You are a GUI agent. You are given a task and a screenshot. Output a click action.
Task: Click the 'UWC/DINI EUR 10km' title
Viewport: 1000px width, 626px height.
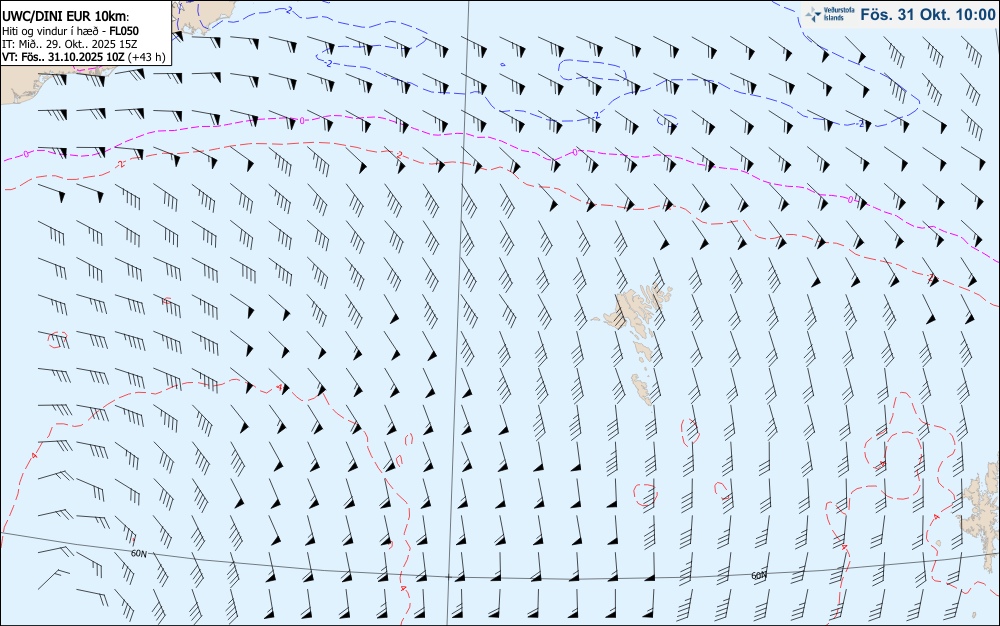64,17
